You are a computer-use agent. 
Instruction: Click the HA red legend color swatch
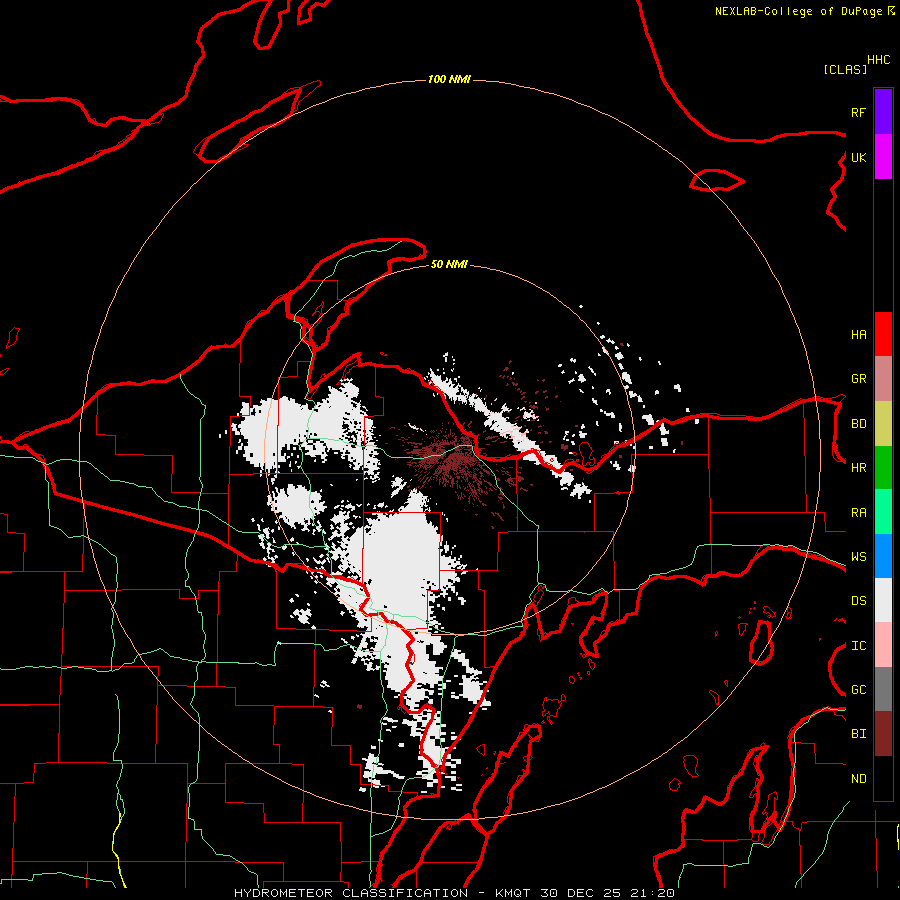[883, 334]
